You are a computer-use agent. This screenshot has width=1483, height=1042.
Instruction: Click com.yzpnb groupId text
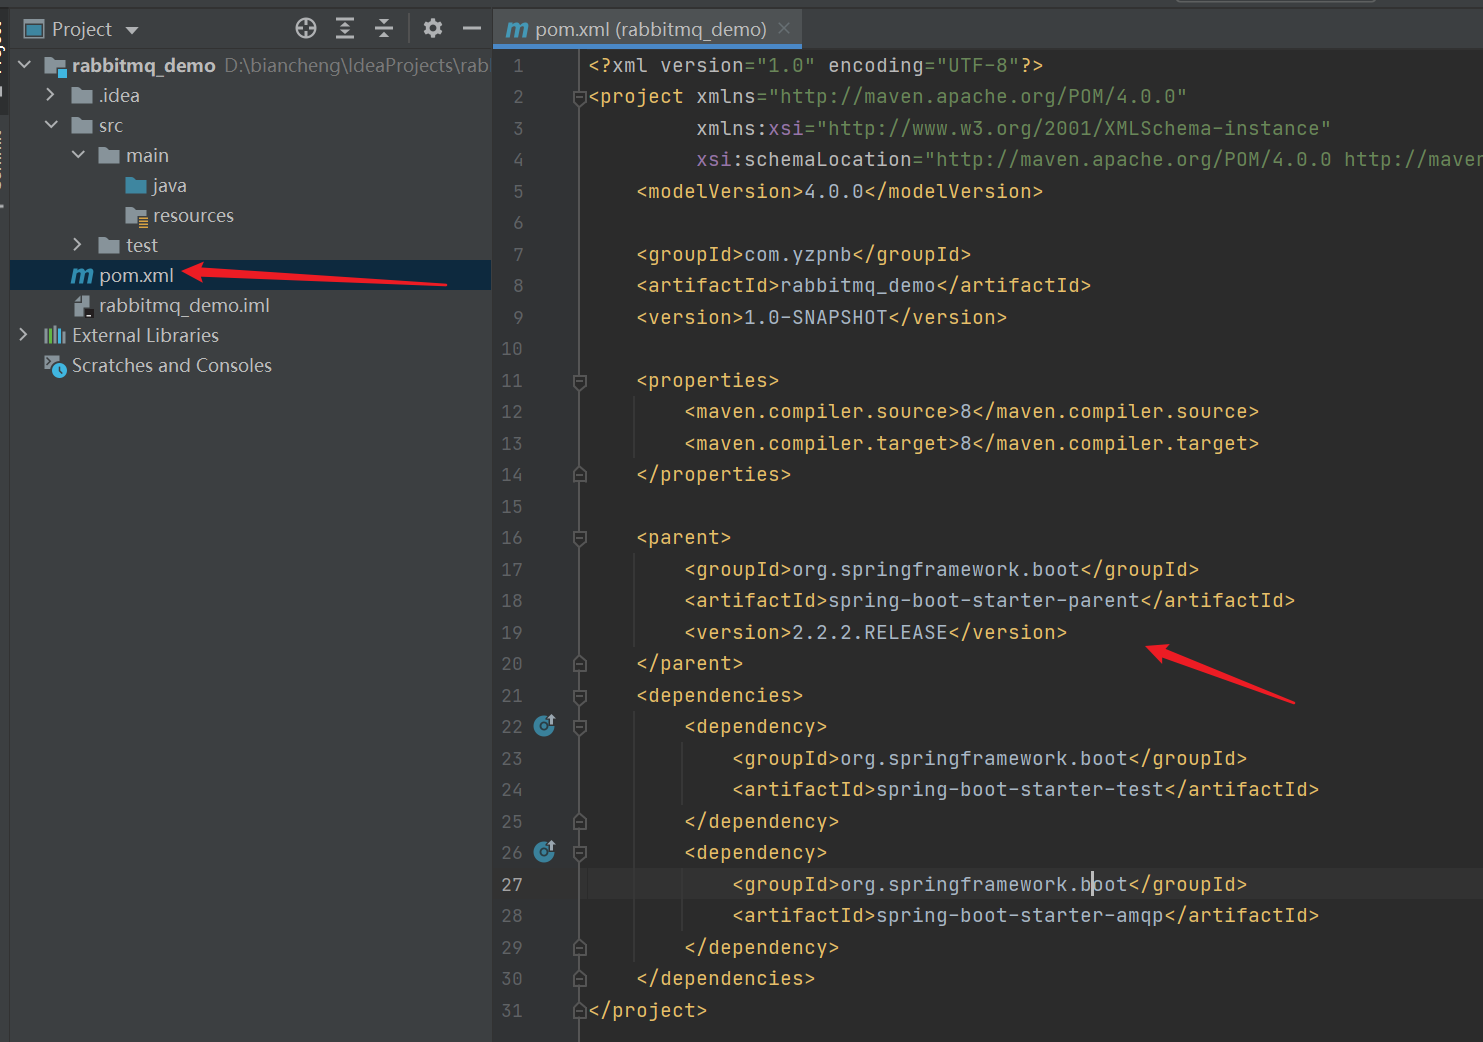[798, 254]
